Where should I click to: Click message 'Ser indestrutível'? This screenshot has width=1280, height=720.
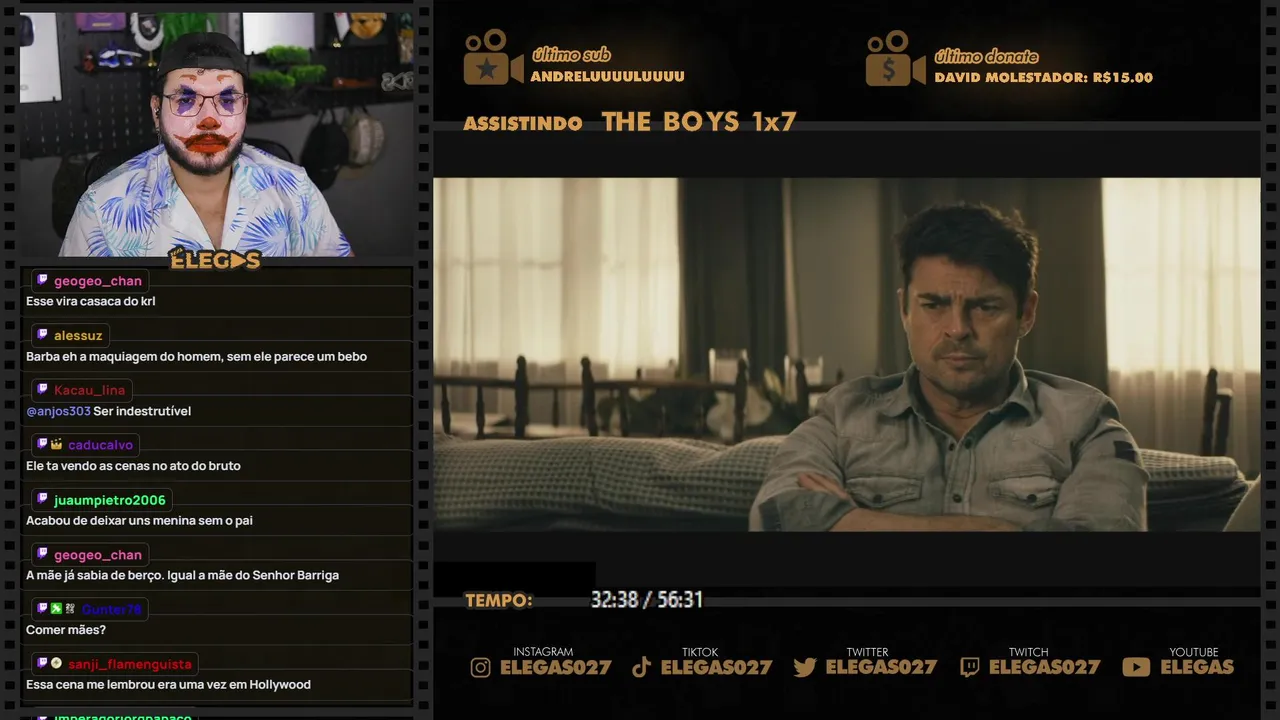[x=142, y=411]
